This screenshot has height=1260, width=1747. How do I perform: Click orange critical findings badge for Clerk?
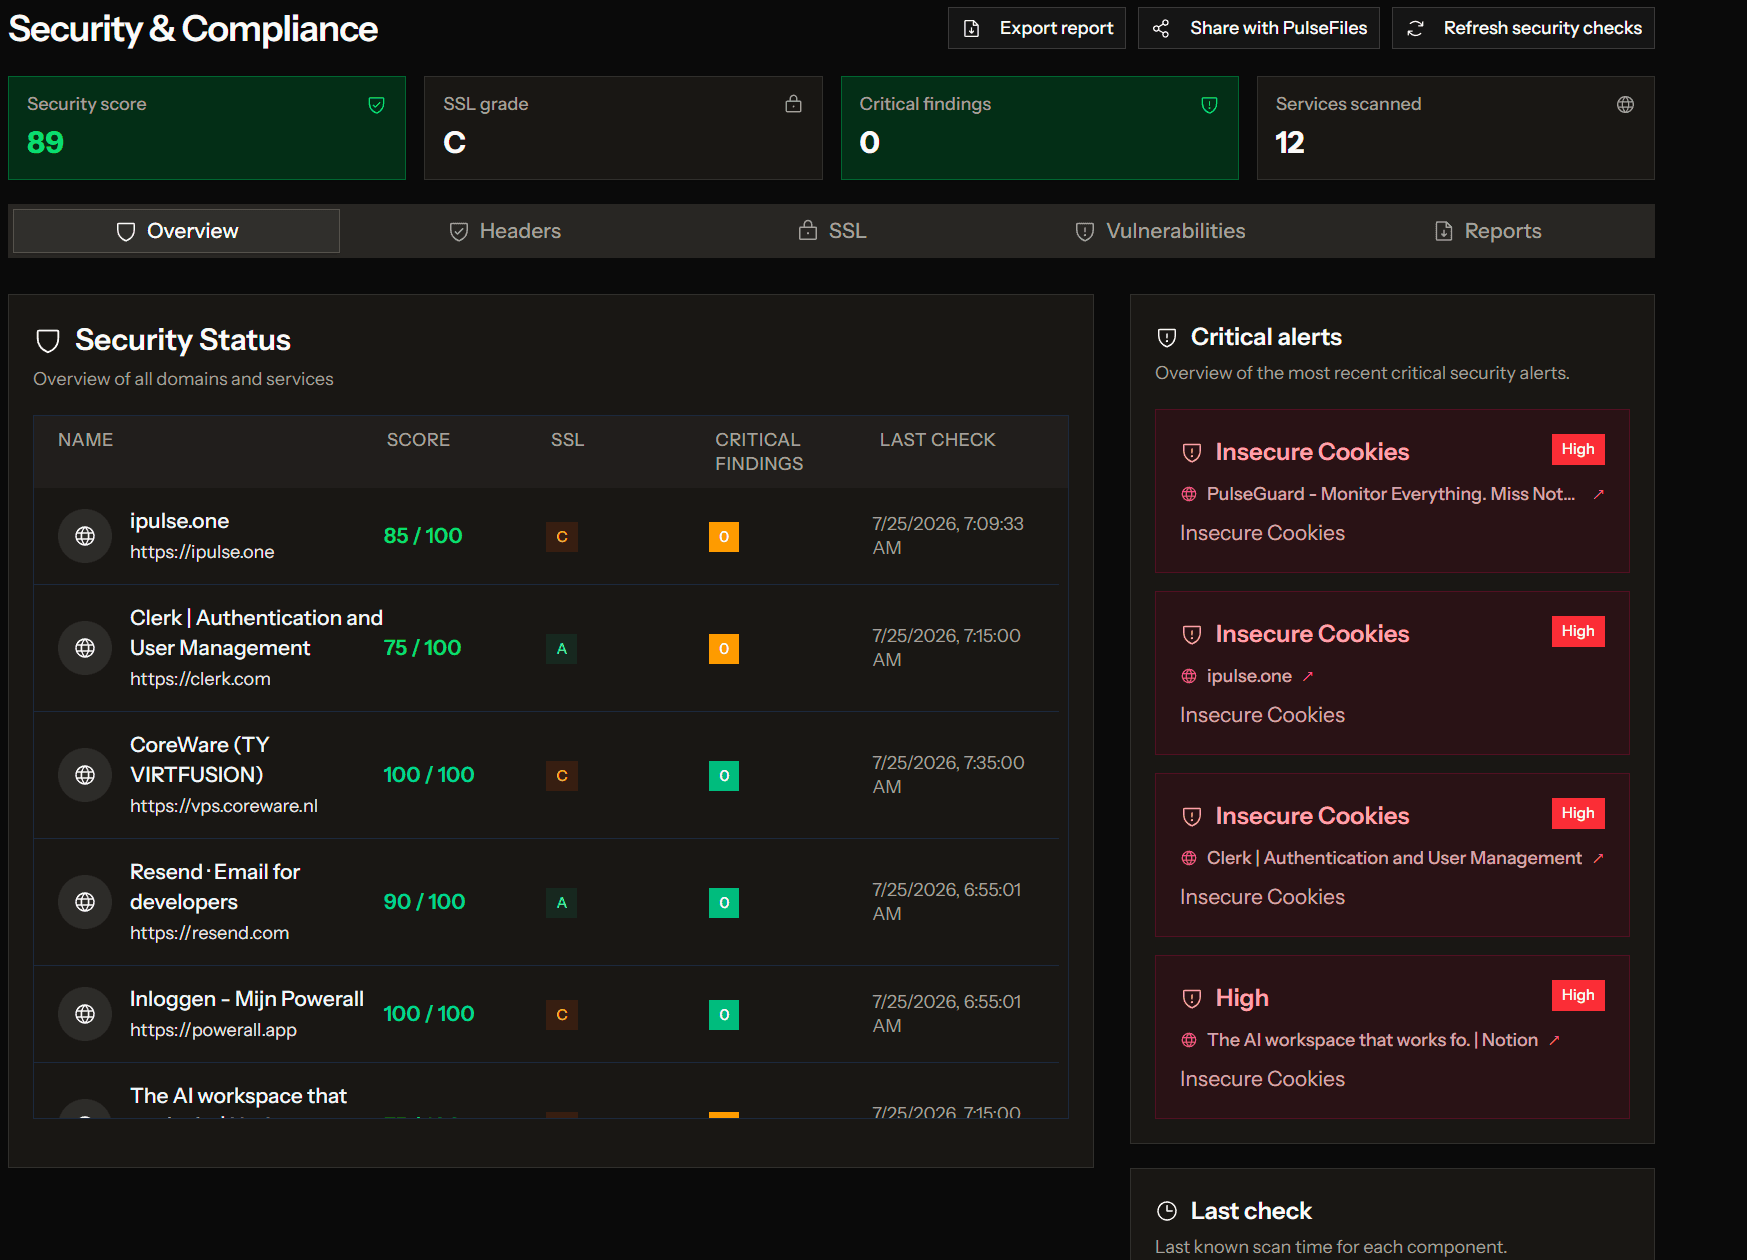coord(724,649)
